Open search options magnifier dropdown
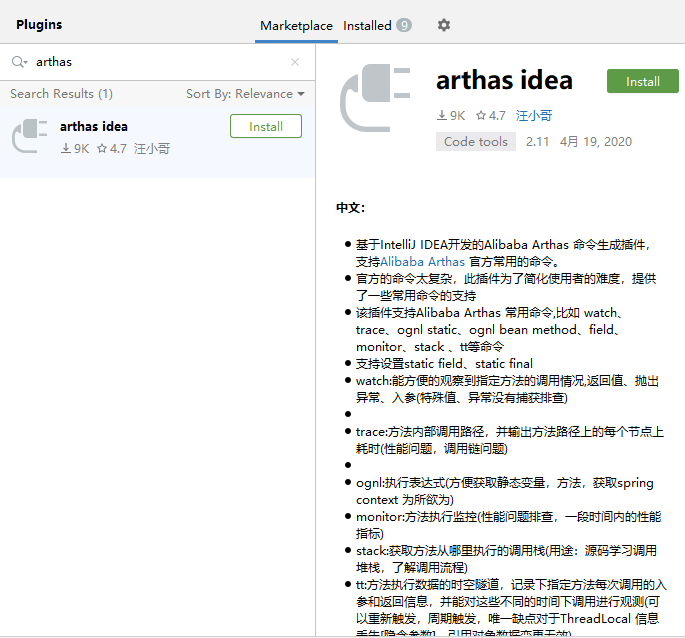The image size is (685, 638). pyautogui.click(x=19, y=62)
